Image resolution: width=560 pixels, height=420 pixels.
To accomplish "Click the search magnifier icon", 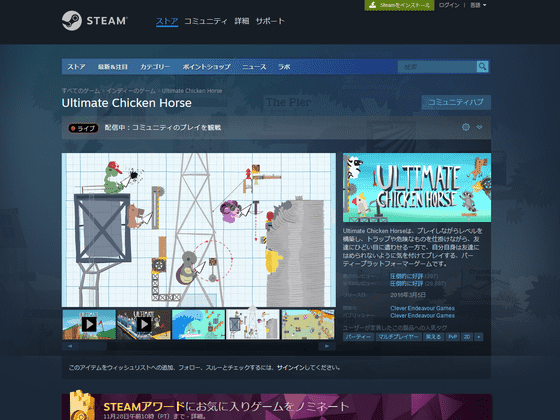I will click(482, 67).
